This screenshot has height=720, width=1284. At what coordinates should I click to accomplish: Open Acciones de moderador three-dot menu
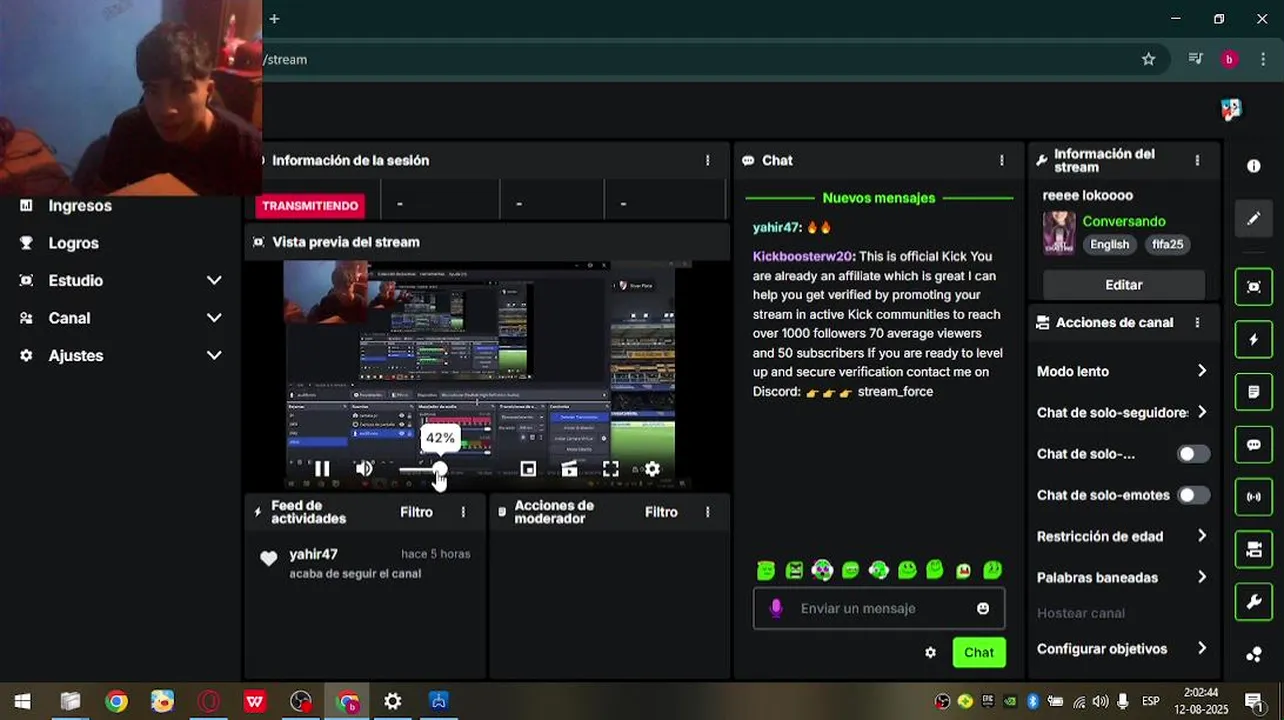pos(707,512)
